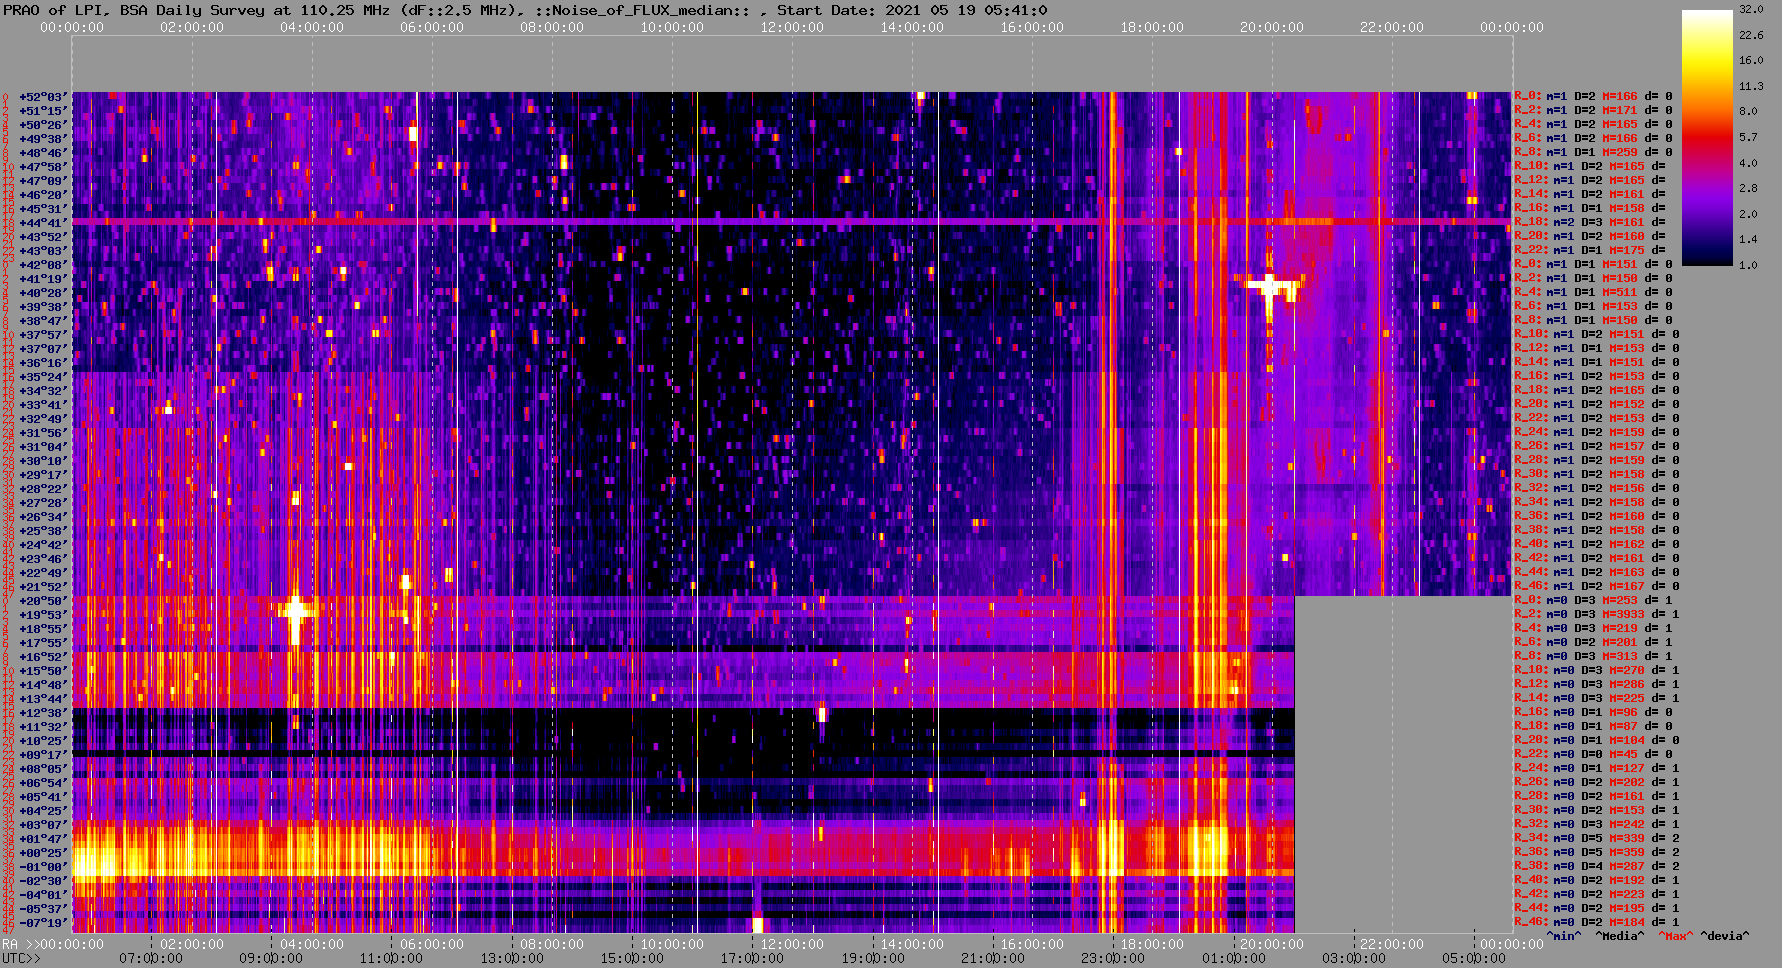Click the -01°00' declination label
The image size is (1782, 968).
[42, 867]
